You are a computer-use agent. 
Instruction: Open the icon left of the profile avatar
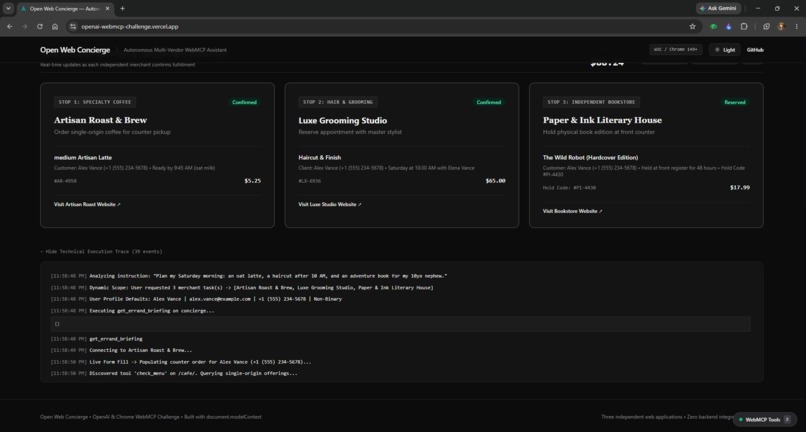click(x=766, y=26)
